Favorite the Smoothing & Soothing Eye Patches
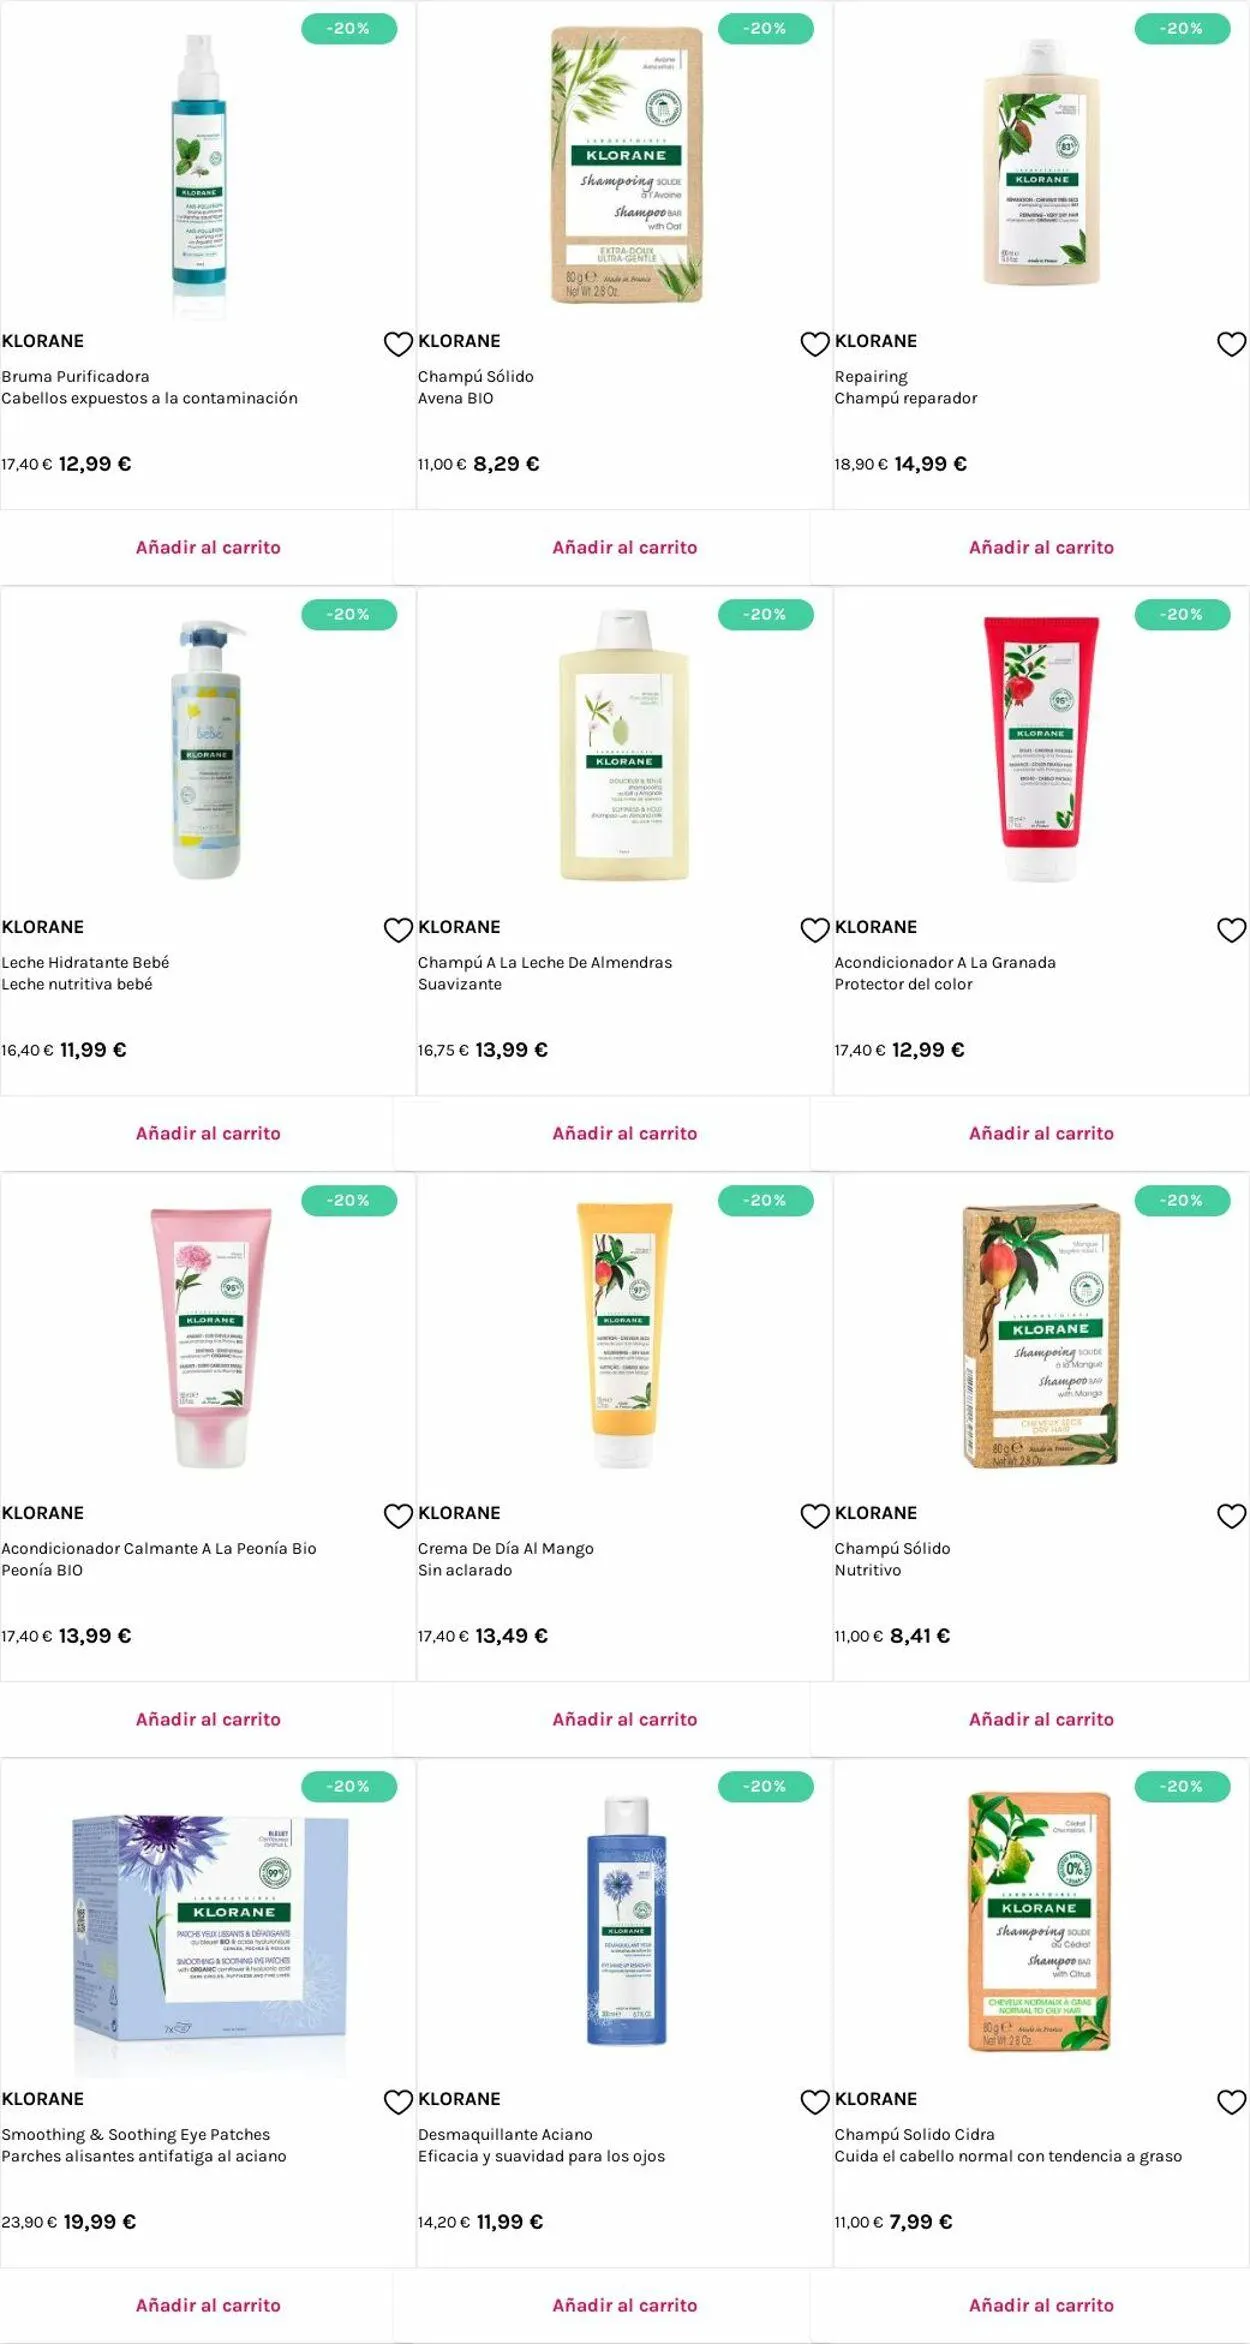This screenshot has width=1250, height=2344. pyautogui.click(x=398, y=2102)
